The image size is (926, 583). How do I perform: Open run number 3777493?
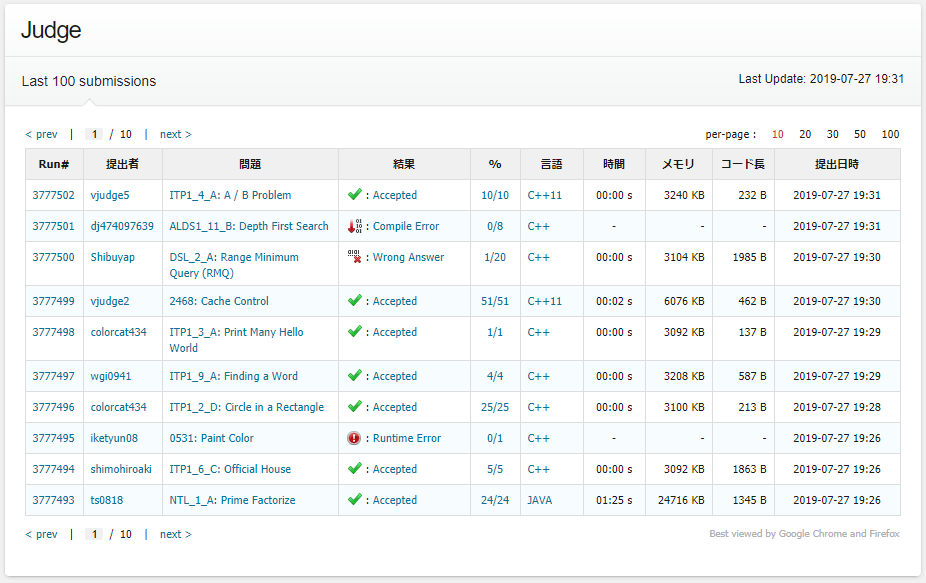[54, 500]
